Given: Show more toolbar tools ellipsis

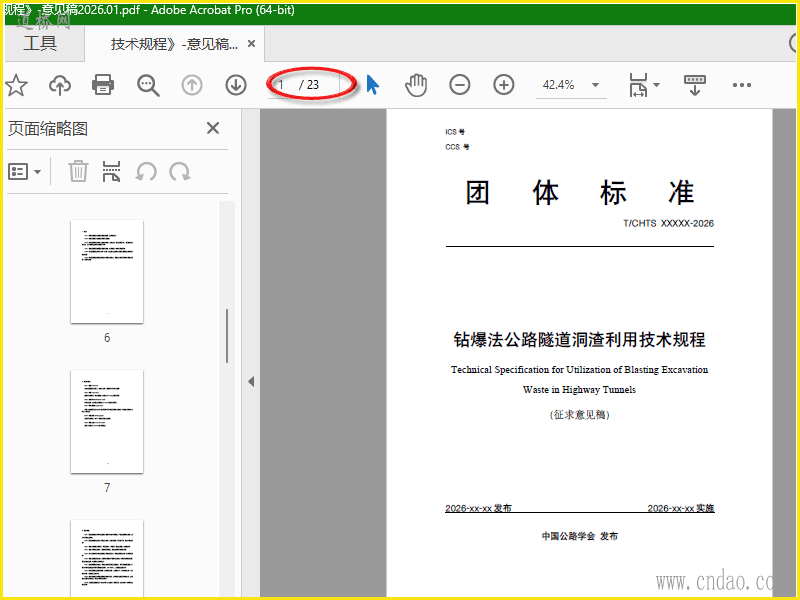Looking at the screenshot, I should click(x=741, y=85).
